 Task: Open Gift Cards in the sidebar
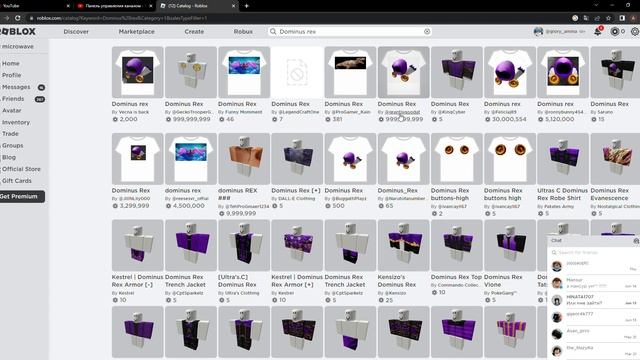(17, 180)
